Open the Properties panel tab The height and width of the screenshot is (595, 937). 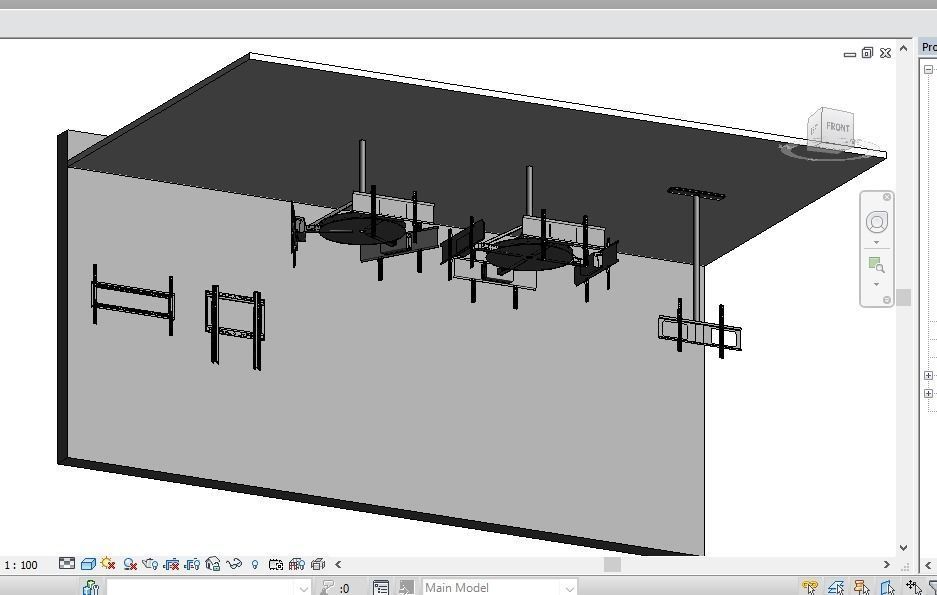point(928,46)
